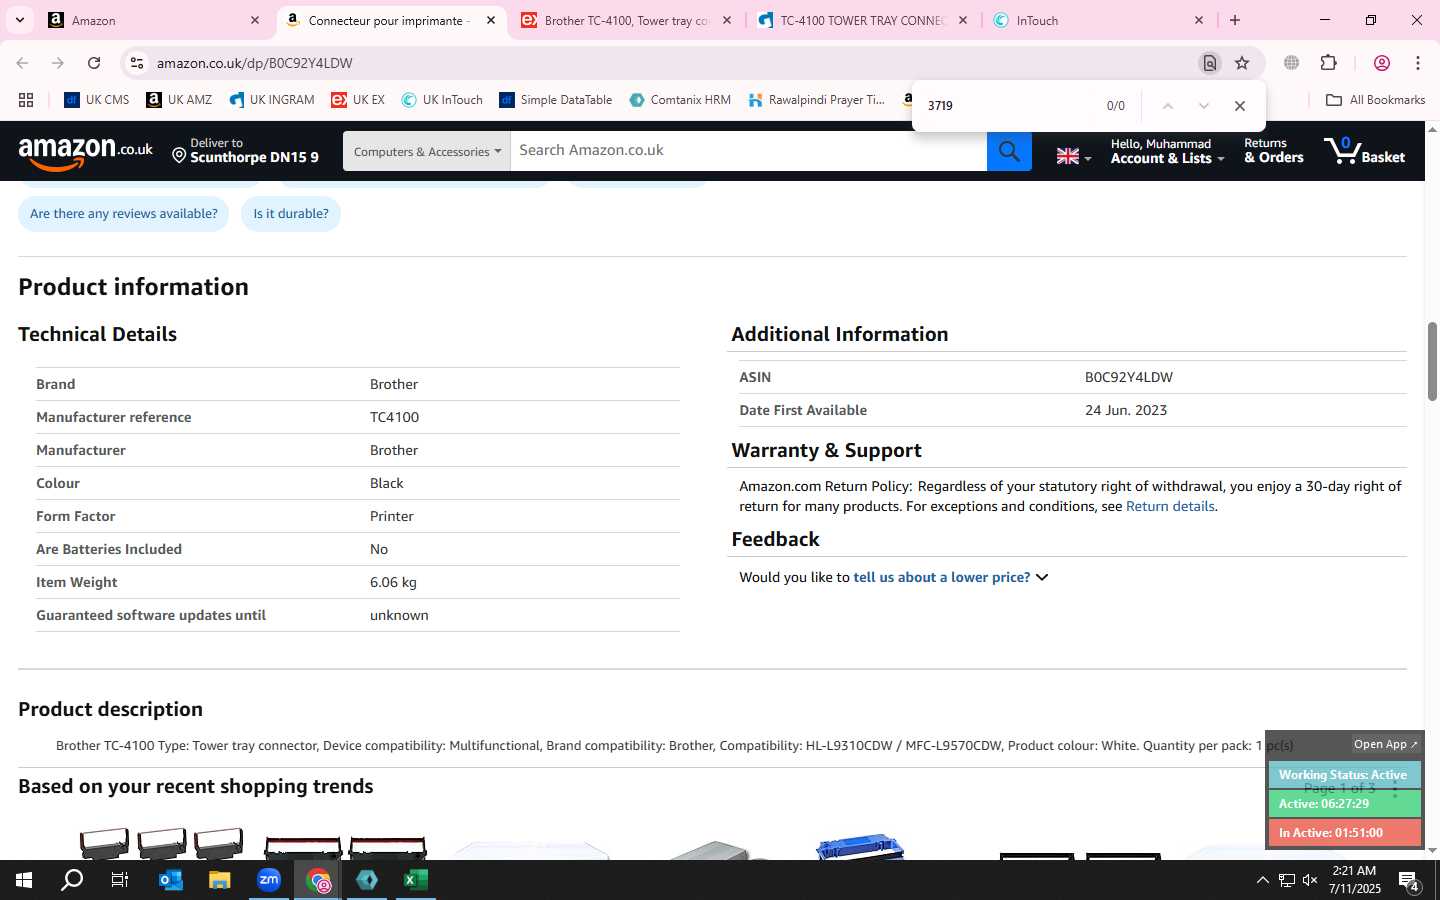Open the notification center icon
Image resolution: width=1440 pixels, height=900 pixels.
pos(1409,882)
